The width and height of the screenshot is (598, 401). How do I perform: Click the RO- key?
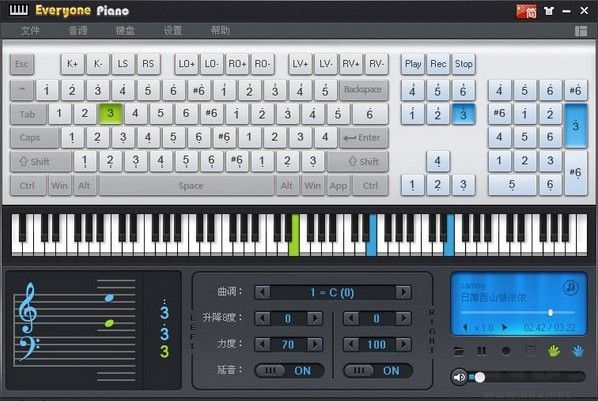point(262,64)
